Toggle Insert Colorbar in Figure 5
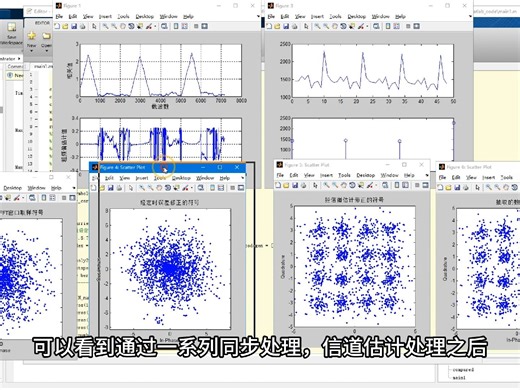The height and width of the screenshot is (390, 520). click(x=397, y=185)
